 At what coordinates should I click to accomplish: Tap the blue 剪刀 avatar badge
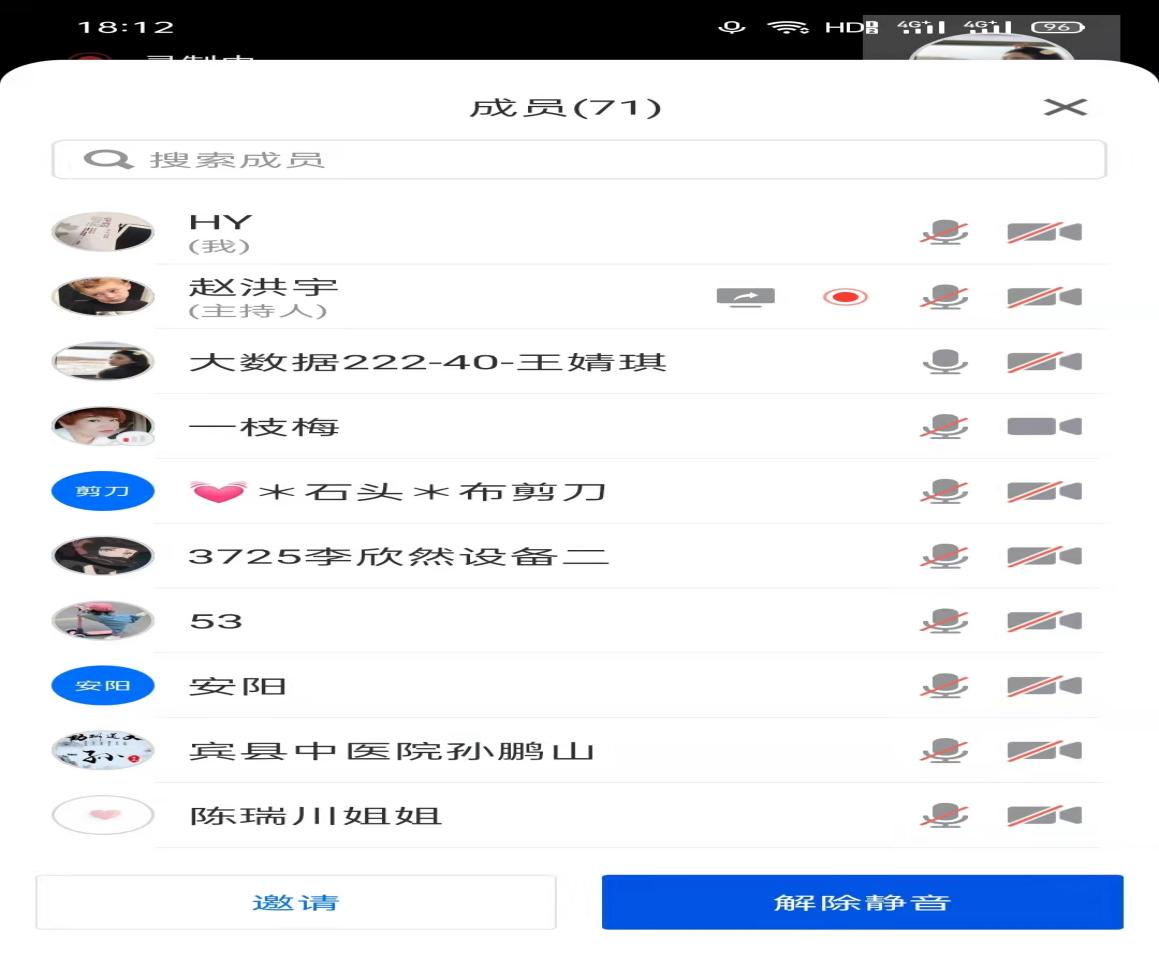pyautogui.click(x=103, y=492)
